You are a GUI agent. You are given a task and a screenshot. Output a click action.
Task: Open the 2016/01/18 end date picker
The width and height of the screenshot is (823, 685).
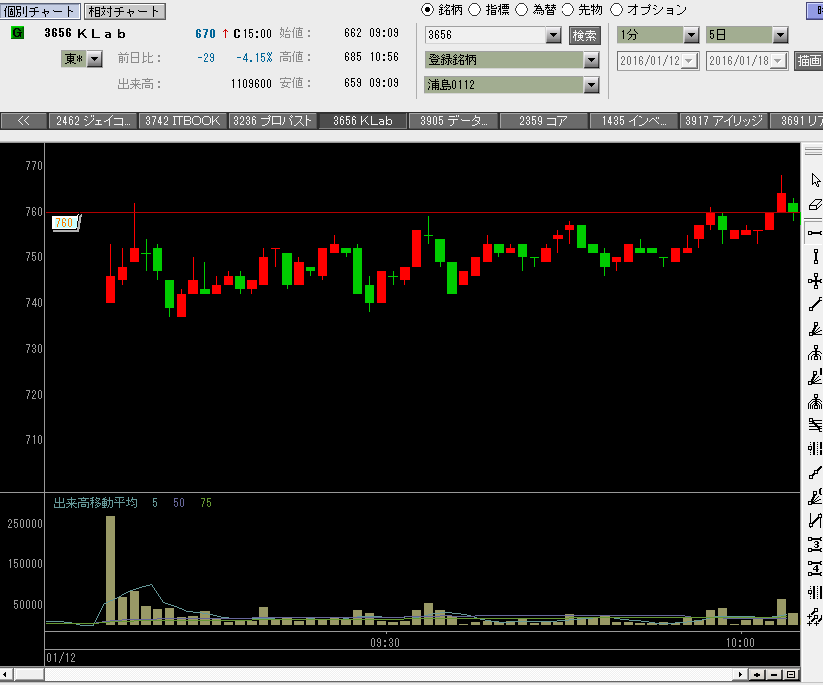pyautogui.click(x=778, y=60)
